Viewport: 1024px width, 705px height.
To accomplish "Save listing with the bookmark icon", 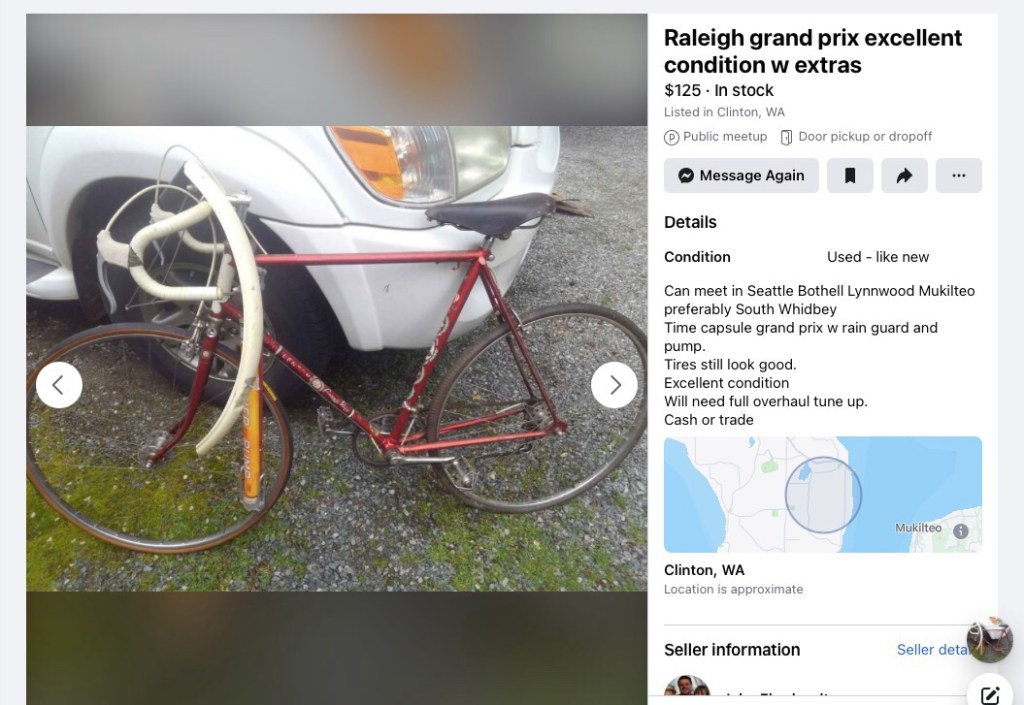I will pos(850,176).
